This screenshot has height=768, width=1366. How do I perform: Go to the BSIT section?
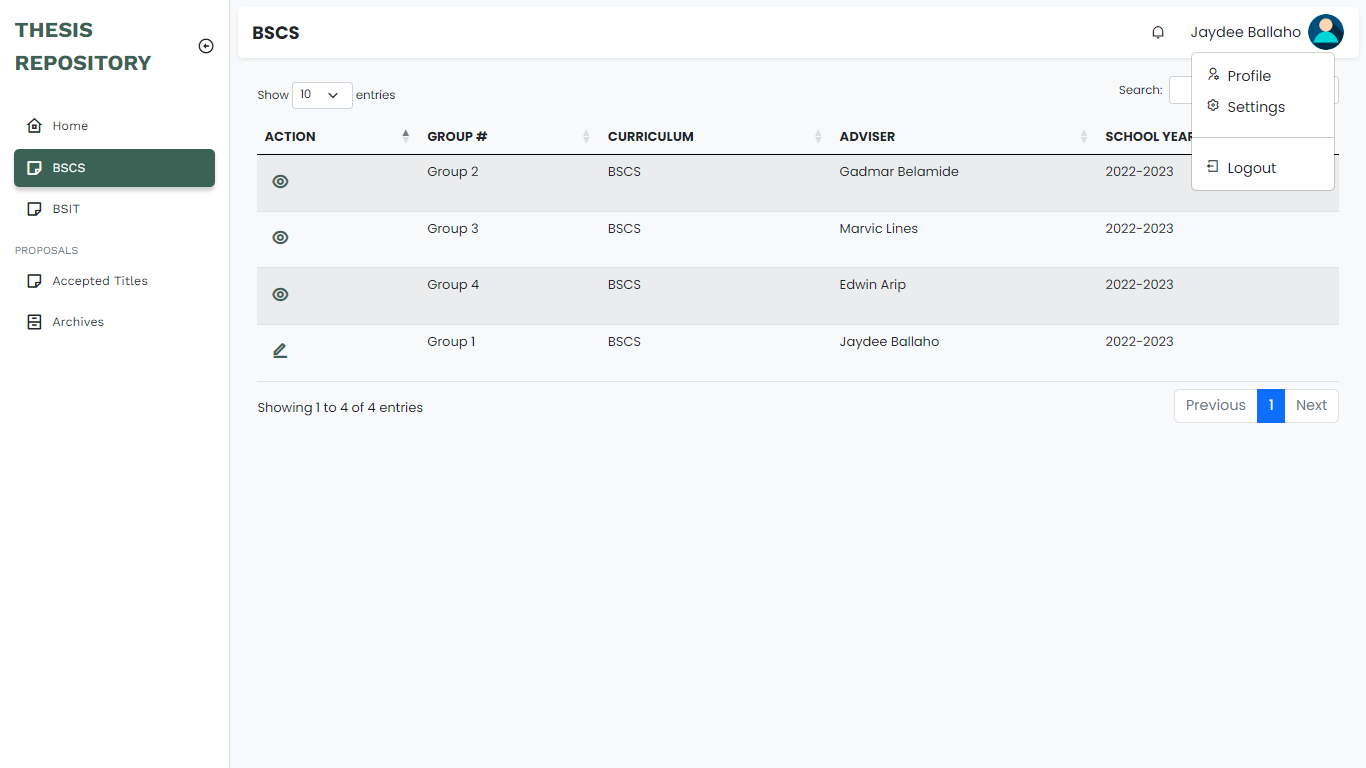pyautogui.click(x=66, y=209)
